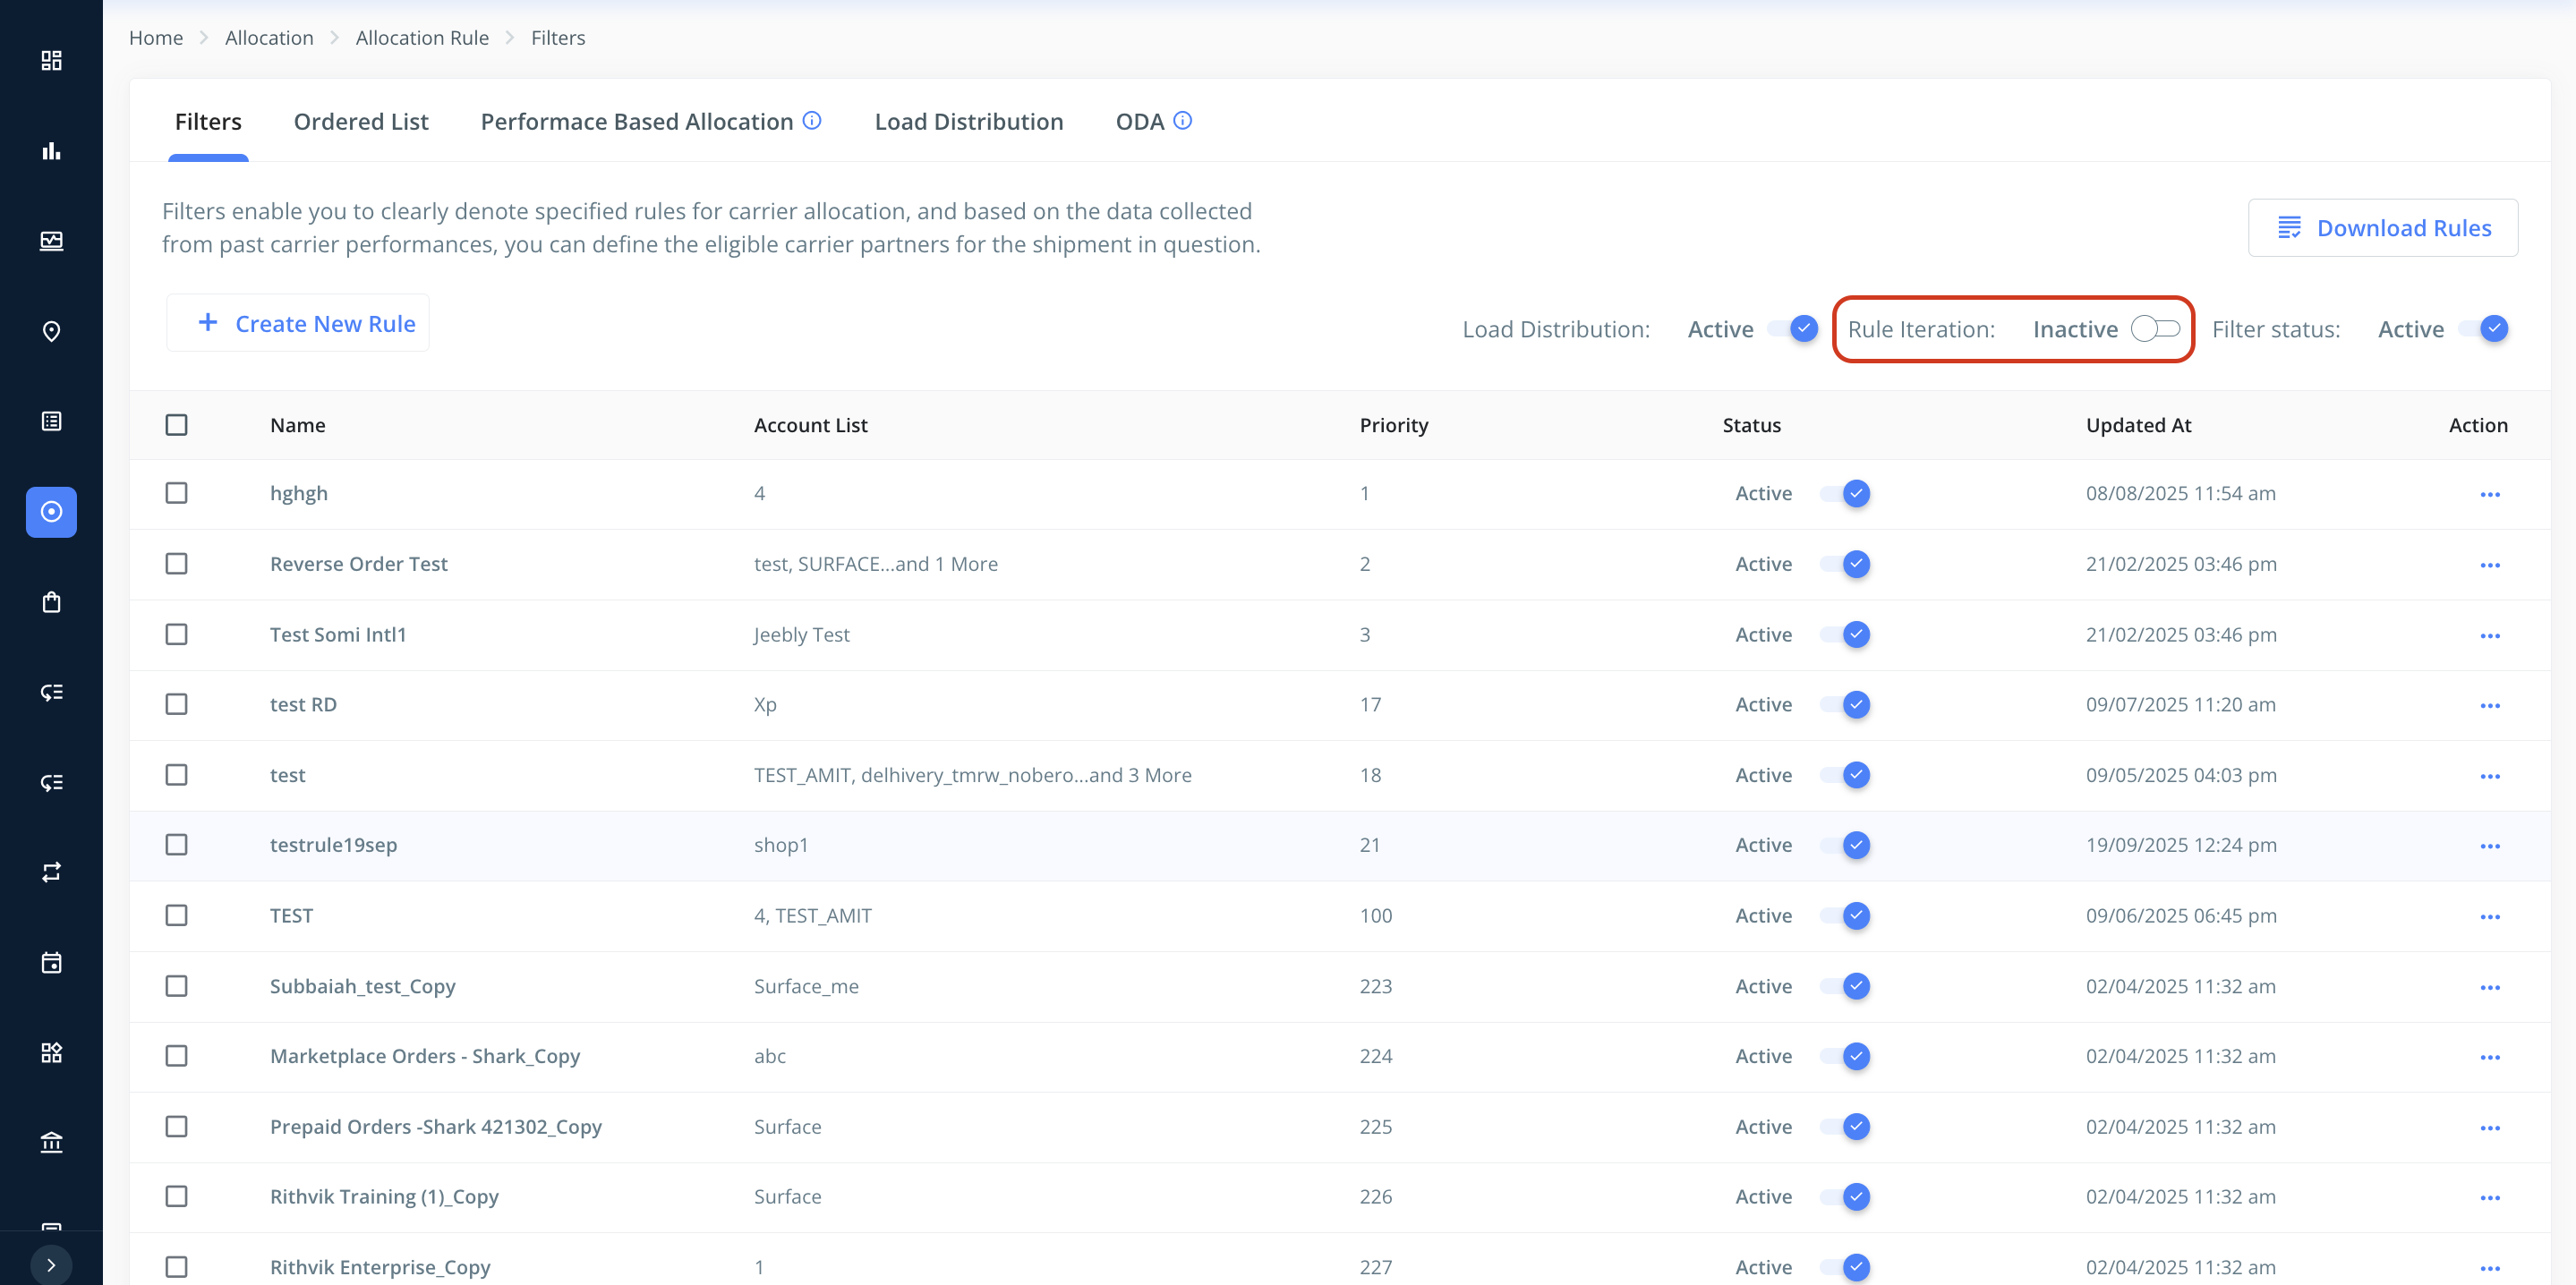Open action menu for hghgh rule
Screen dimensions: 2576x1285
2489,494
